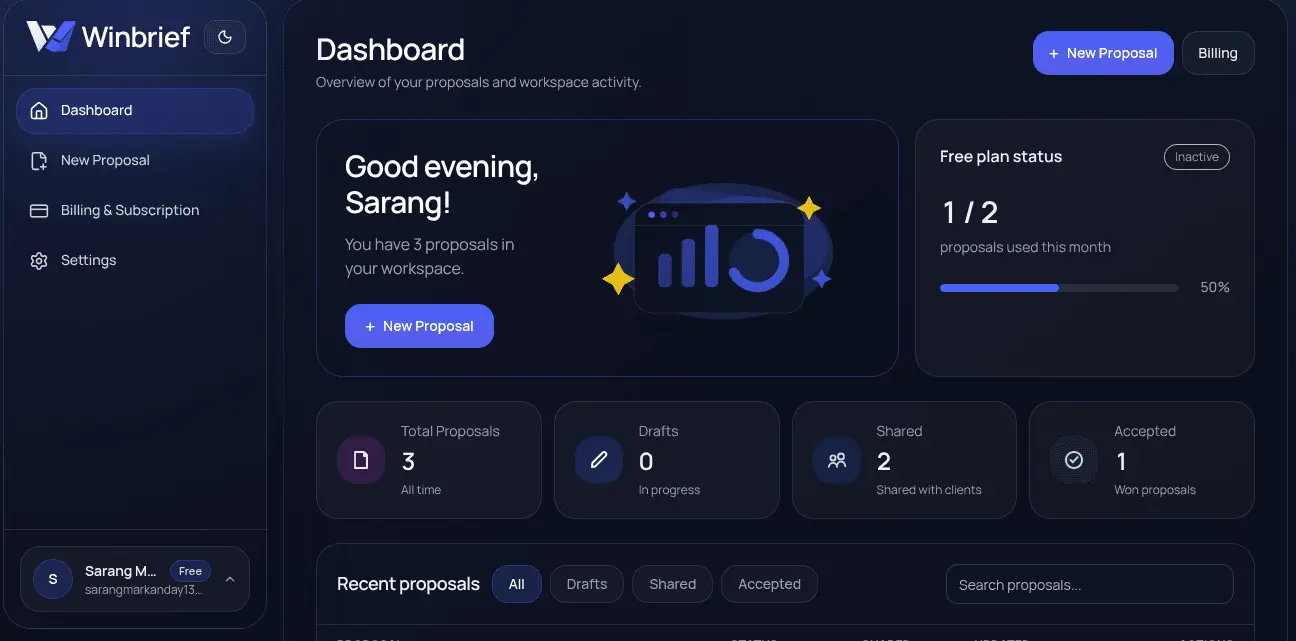Toggle dark mode with moon icon

(x=225, y=38)
